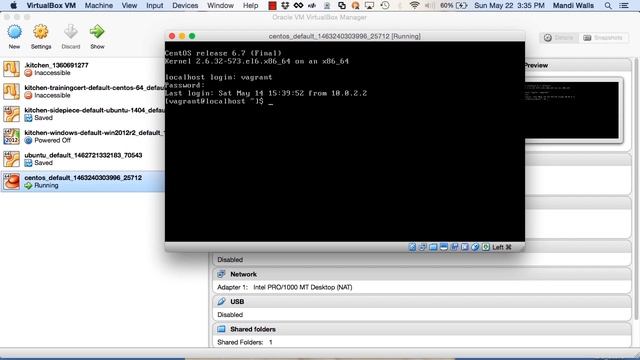640x360 pixels.
Task: Open the VirtualBox VM menu
Action: (x=51, y=5)
